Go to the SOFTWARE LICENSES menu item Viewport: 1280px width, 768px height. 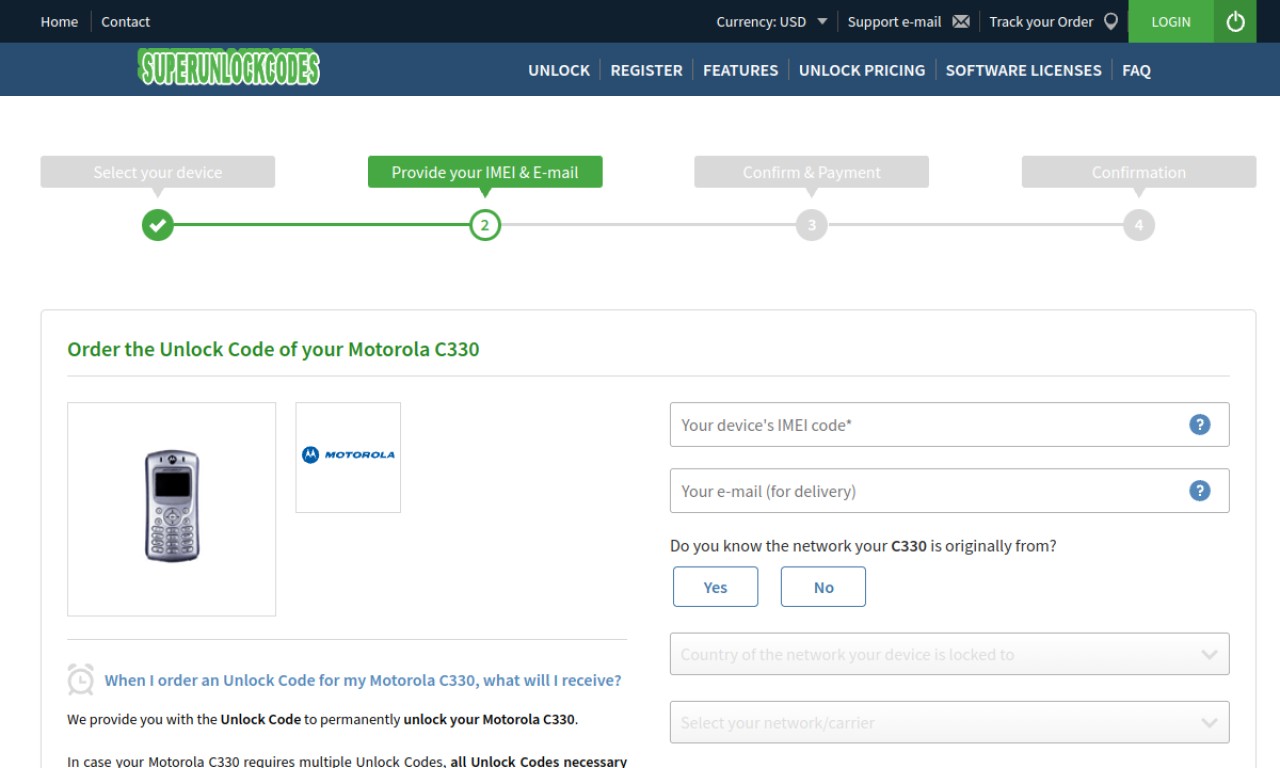point(1023,70)
